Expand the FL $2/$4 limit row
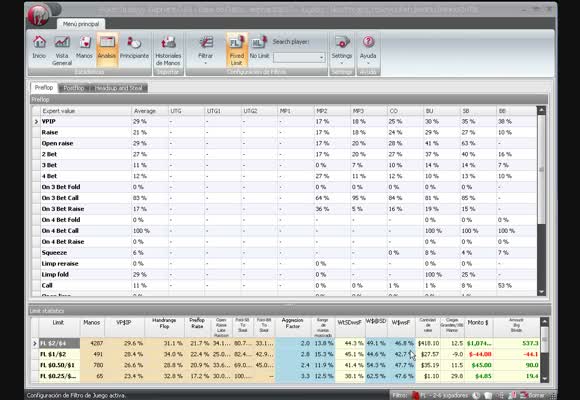This screenshot has width=580, height=400. tap(35, 343)
